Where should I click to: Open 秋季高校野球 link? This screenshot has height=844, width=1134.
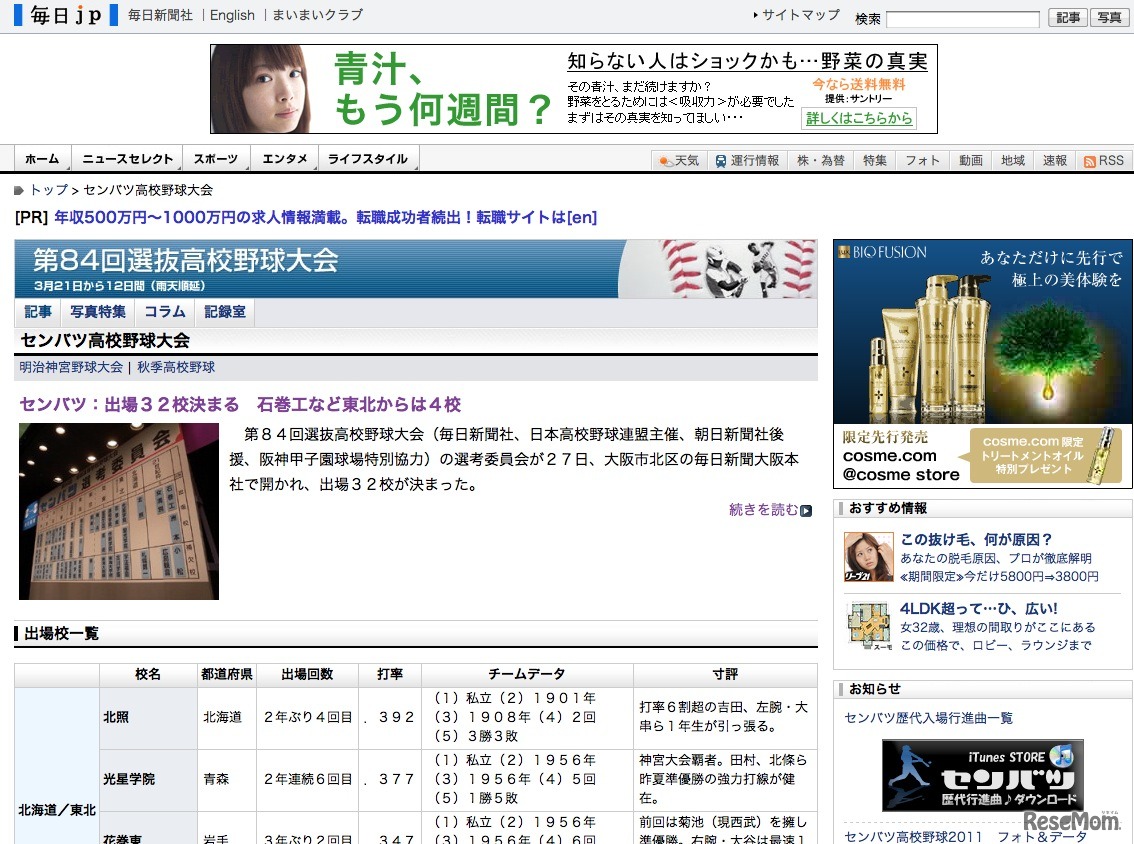pyautogui.click(x=176, y=367)
